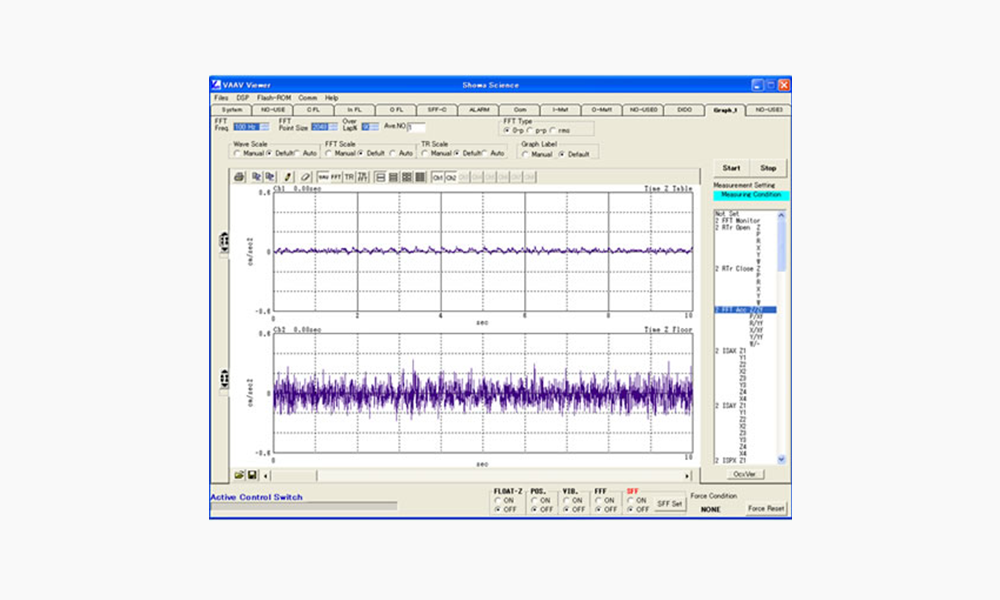1000x600 pixels.
Task: Click the Force Reset button
Action: point(767,508)
